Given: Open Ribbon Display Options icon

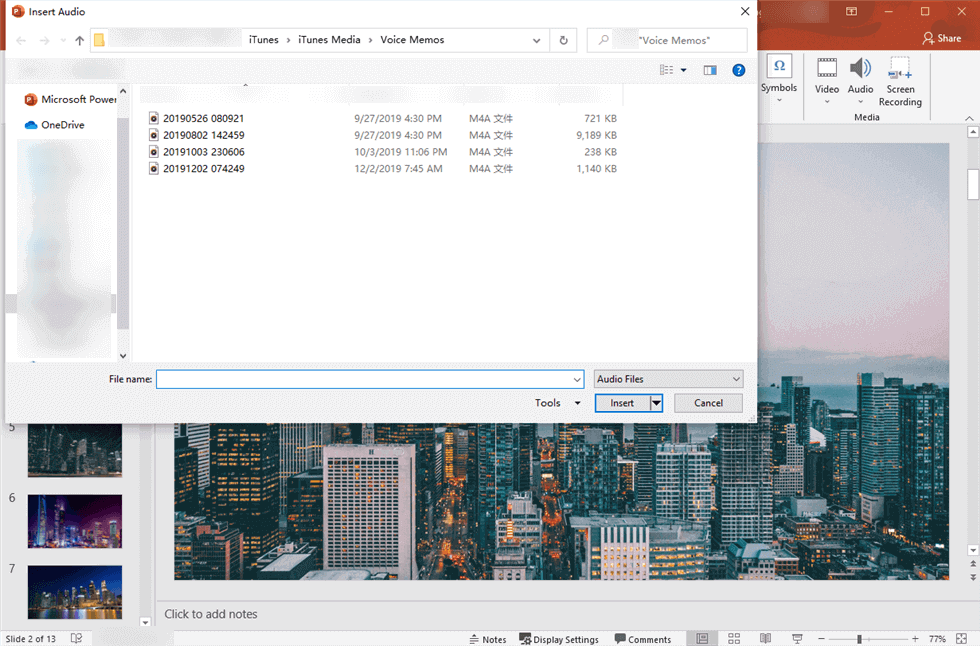Looking at the screenshot, I should (x=851, y=11).
